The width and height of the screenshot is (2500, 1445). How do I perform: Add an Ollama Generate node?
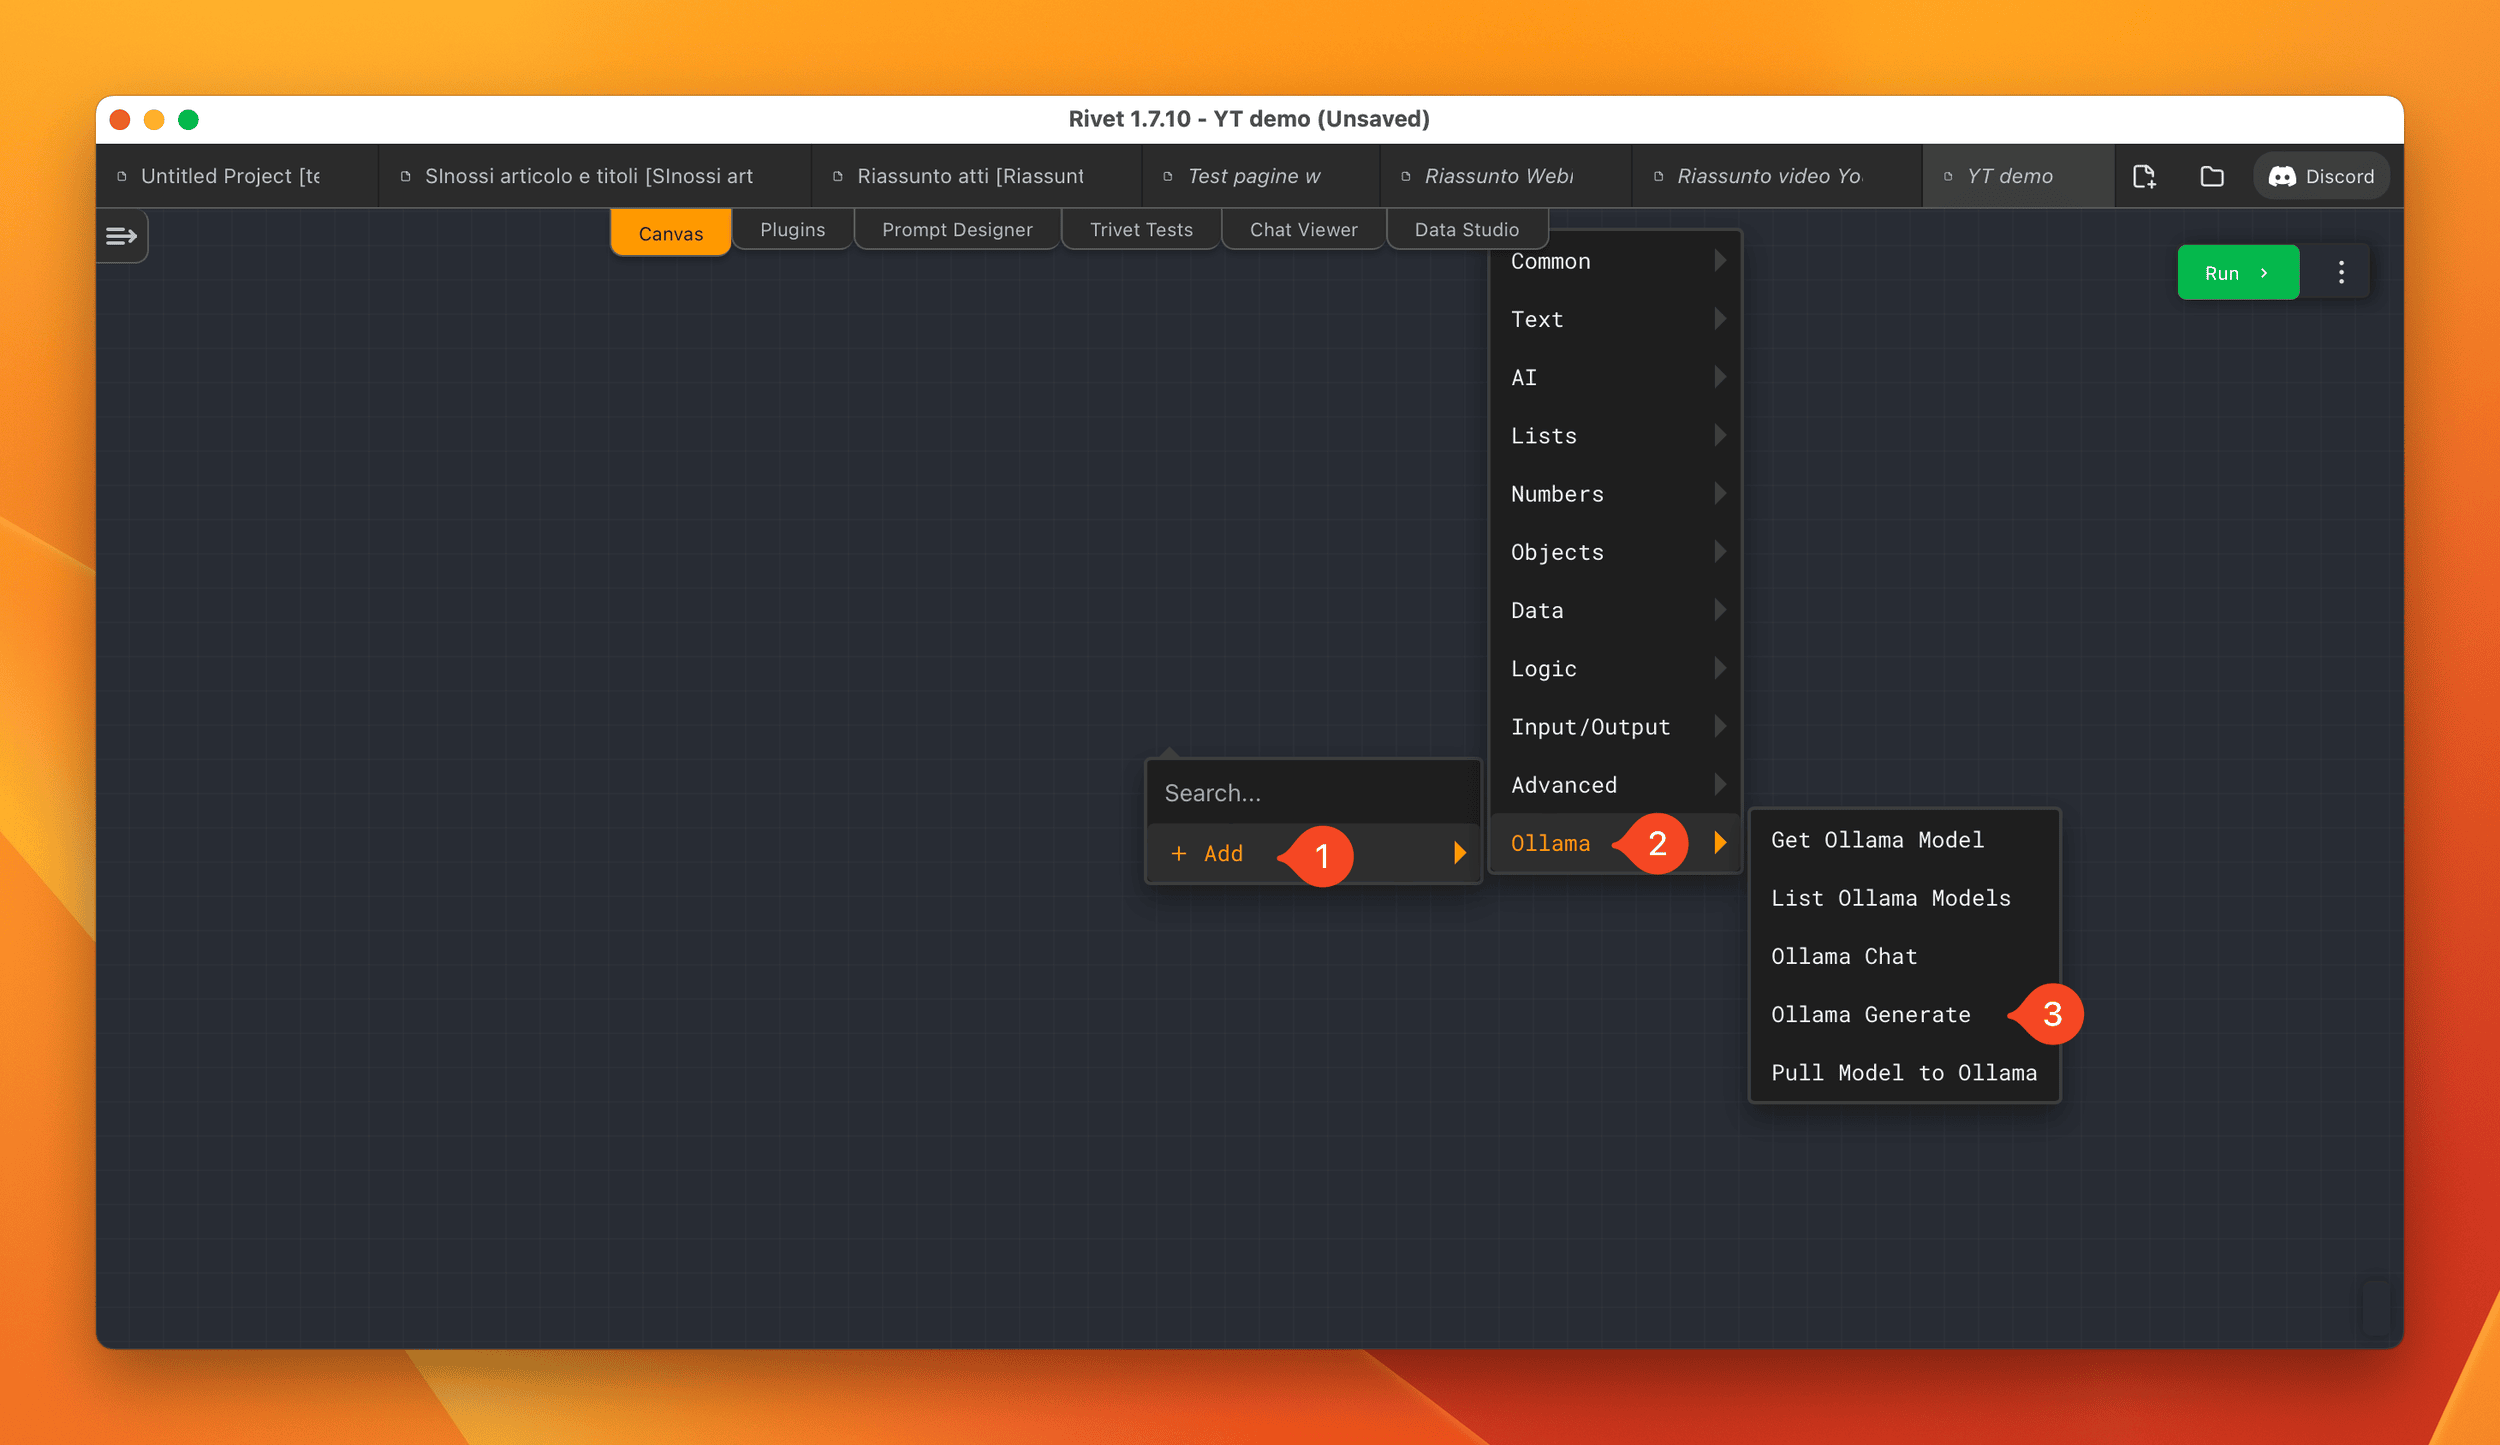1904,1014
